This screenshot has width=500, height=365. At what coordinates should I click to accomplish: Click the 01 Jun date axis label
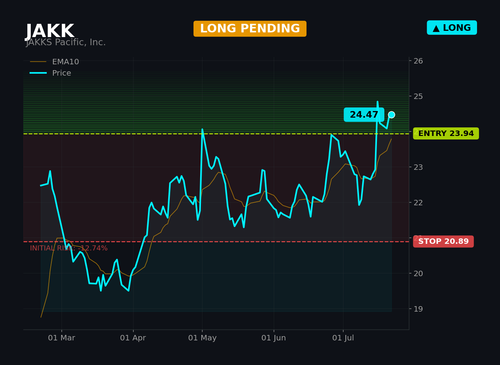[x=274, y=338]
